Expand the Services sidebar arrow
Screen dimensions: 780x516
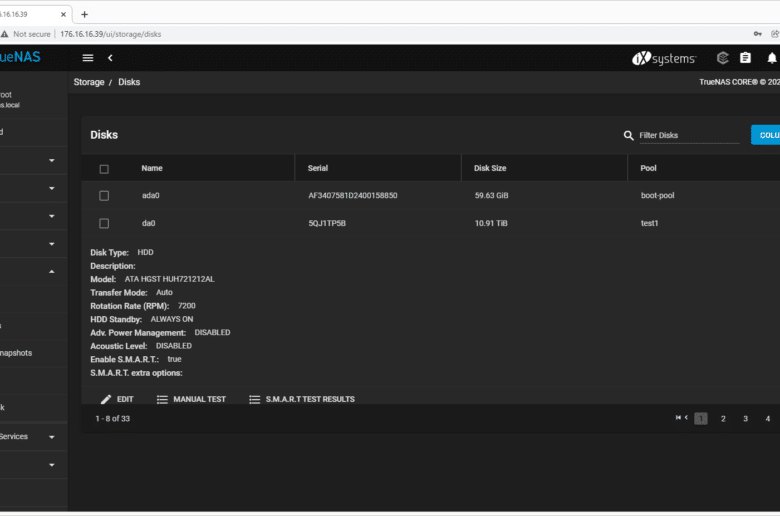point(52,437)
